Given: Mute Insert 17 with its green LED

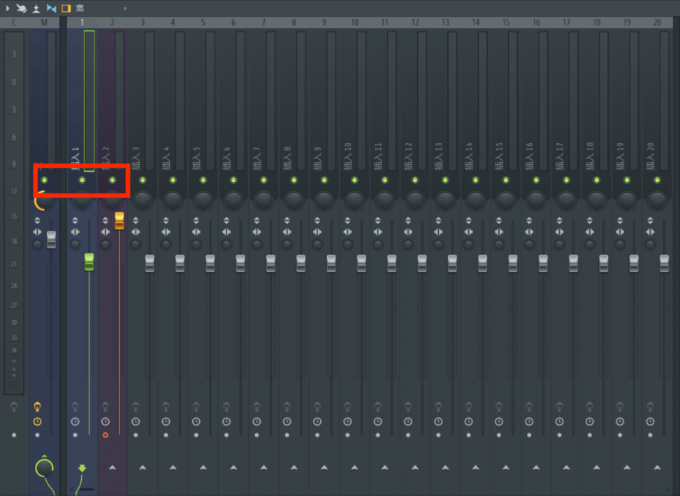Looking at the screenshot, I should point(566,180).
